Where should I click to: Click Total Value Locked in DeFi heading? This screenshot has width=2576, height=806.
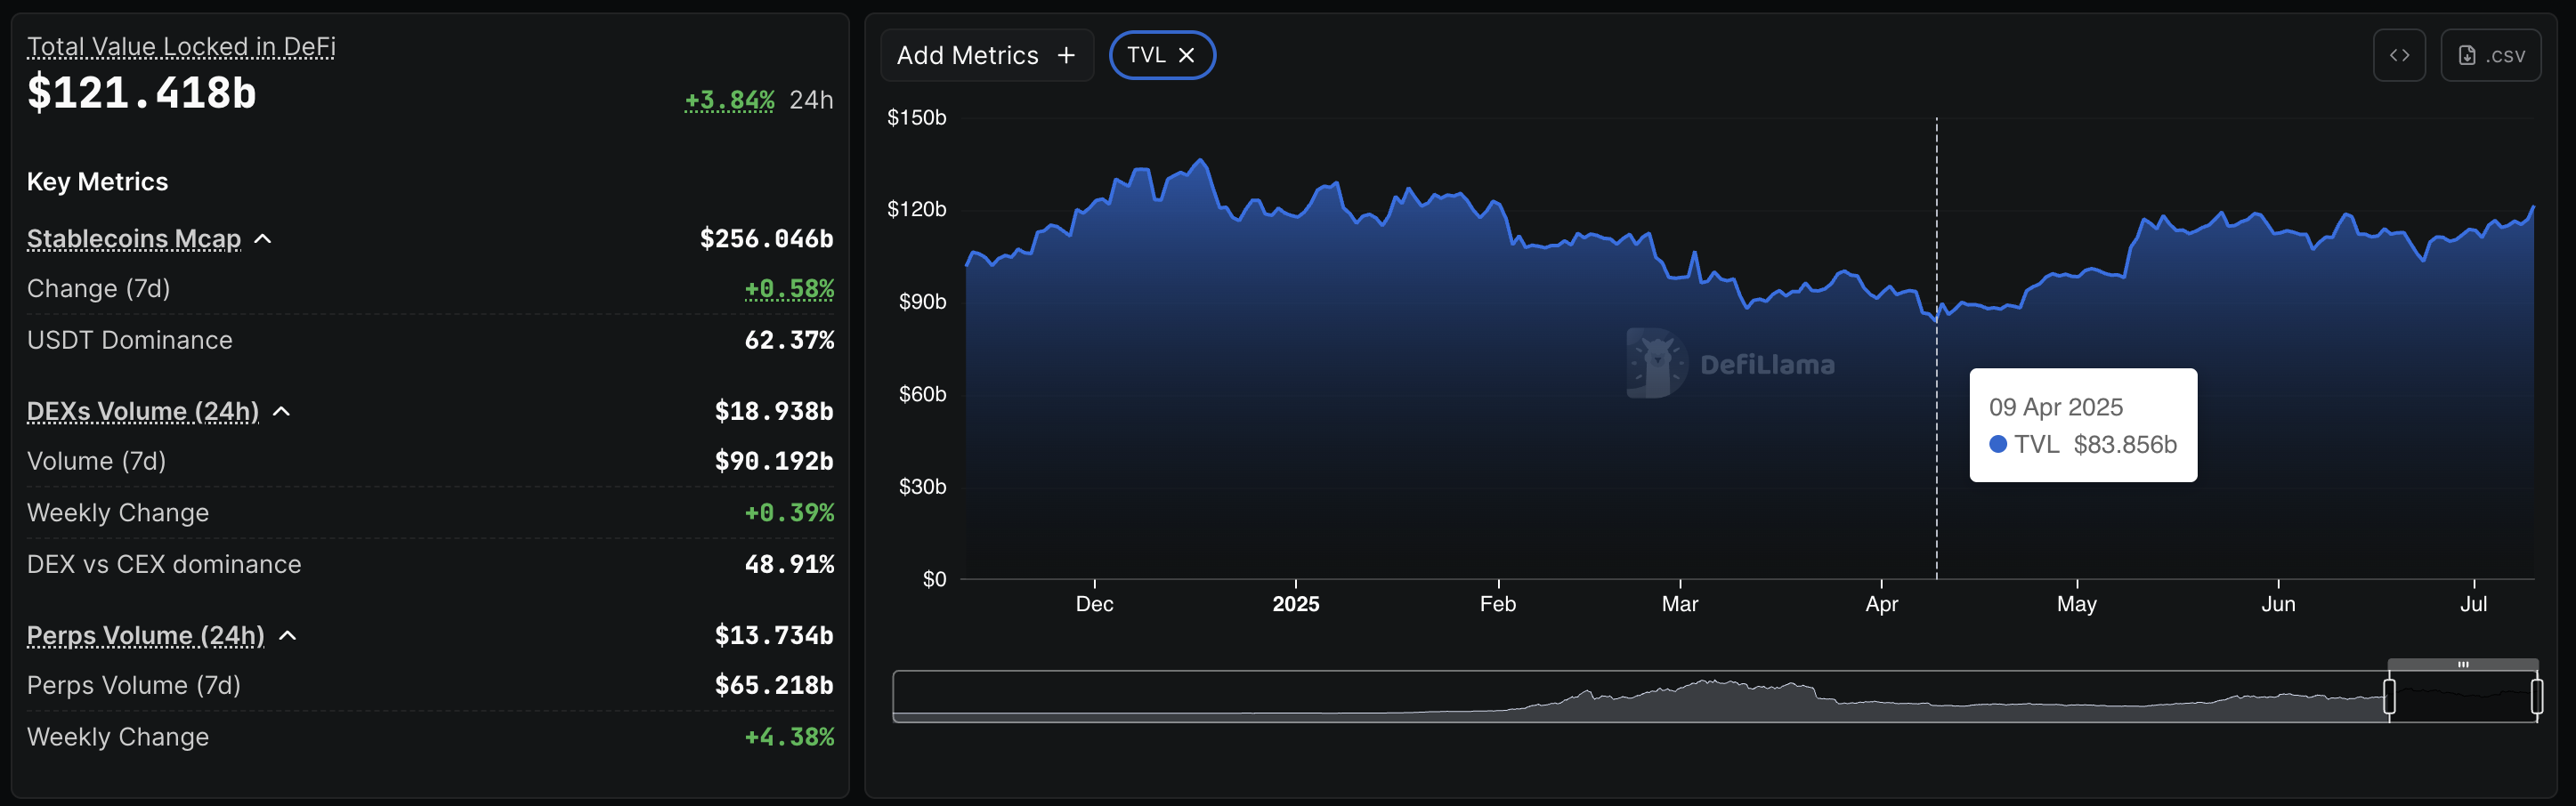pyautogui.click(x=181, y=46)
